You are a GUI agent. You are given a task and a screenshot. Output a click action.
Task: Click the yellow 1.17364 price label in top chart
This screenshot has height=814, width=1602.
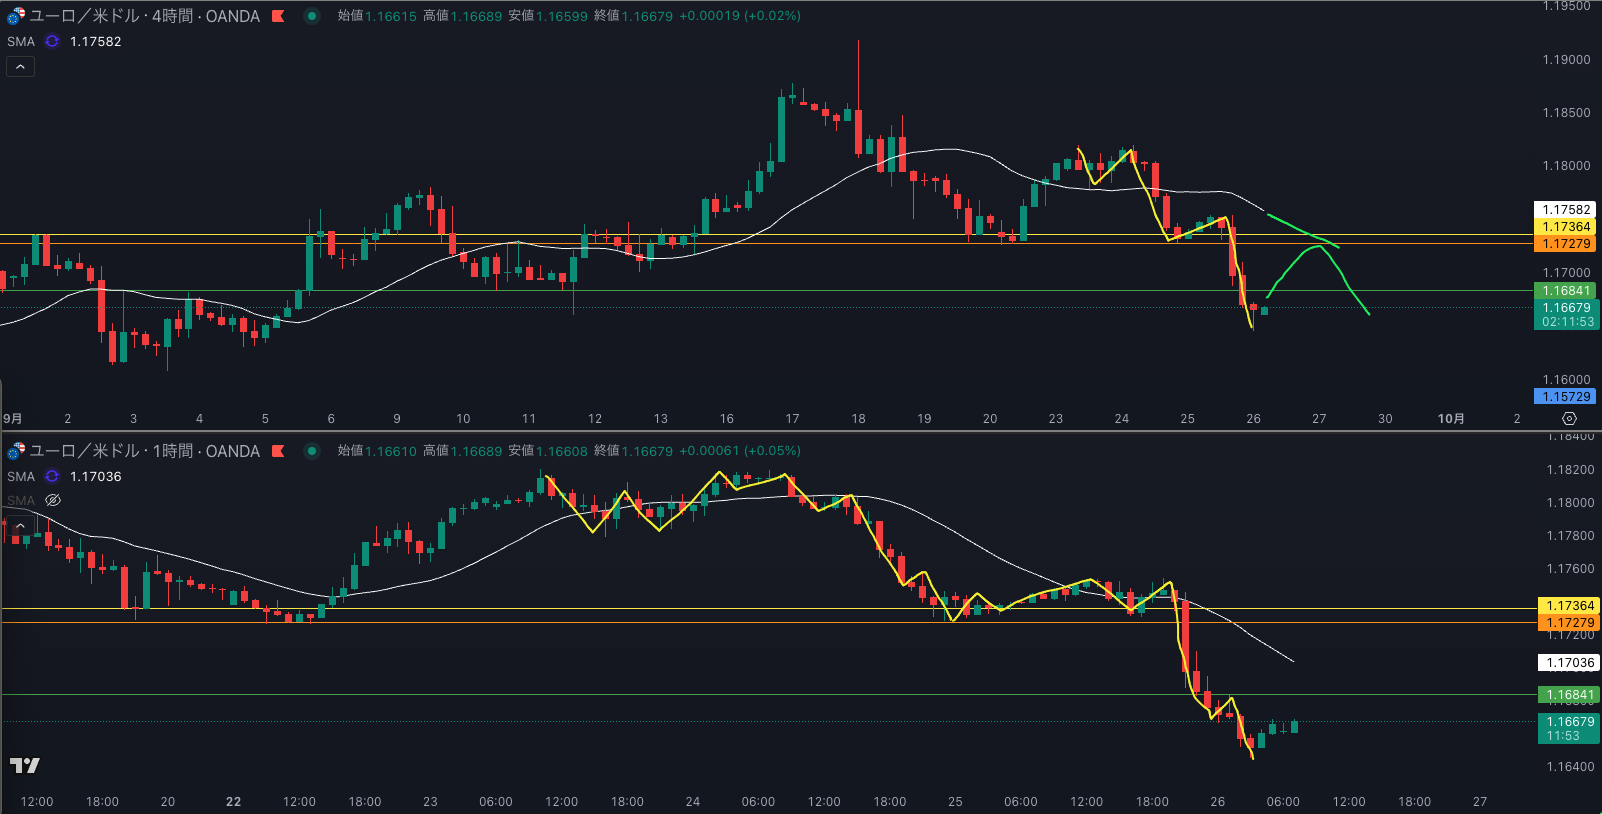click(1566, 227)
